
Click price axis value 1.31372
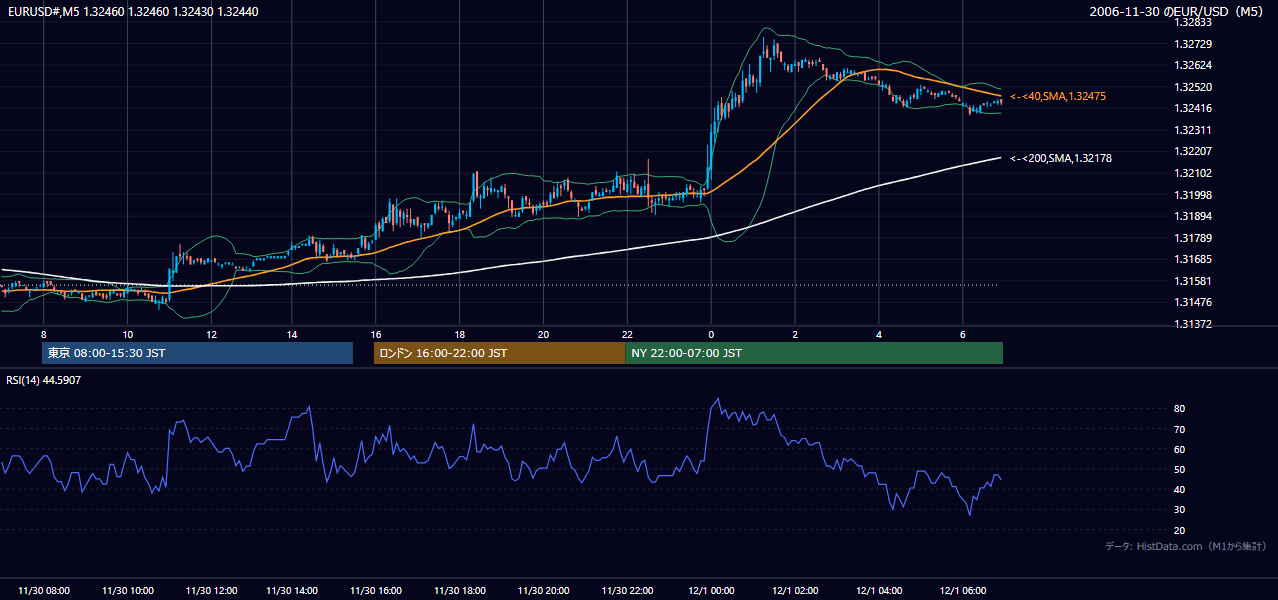coord(1194,324)
